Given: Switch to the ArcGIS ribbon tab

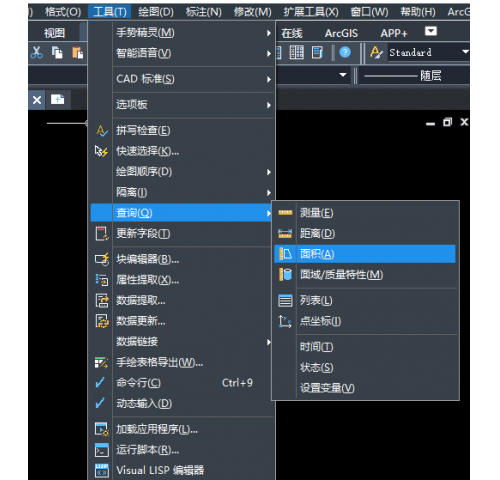Looking at the screenshot, I should tap(341, 33).
